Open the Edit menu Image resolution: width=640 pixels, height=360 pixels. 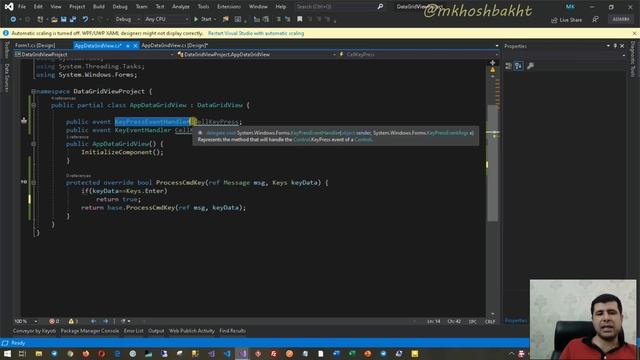pos(38,7)
